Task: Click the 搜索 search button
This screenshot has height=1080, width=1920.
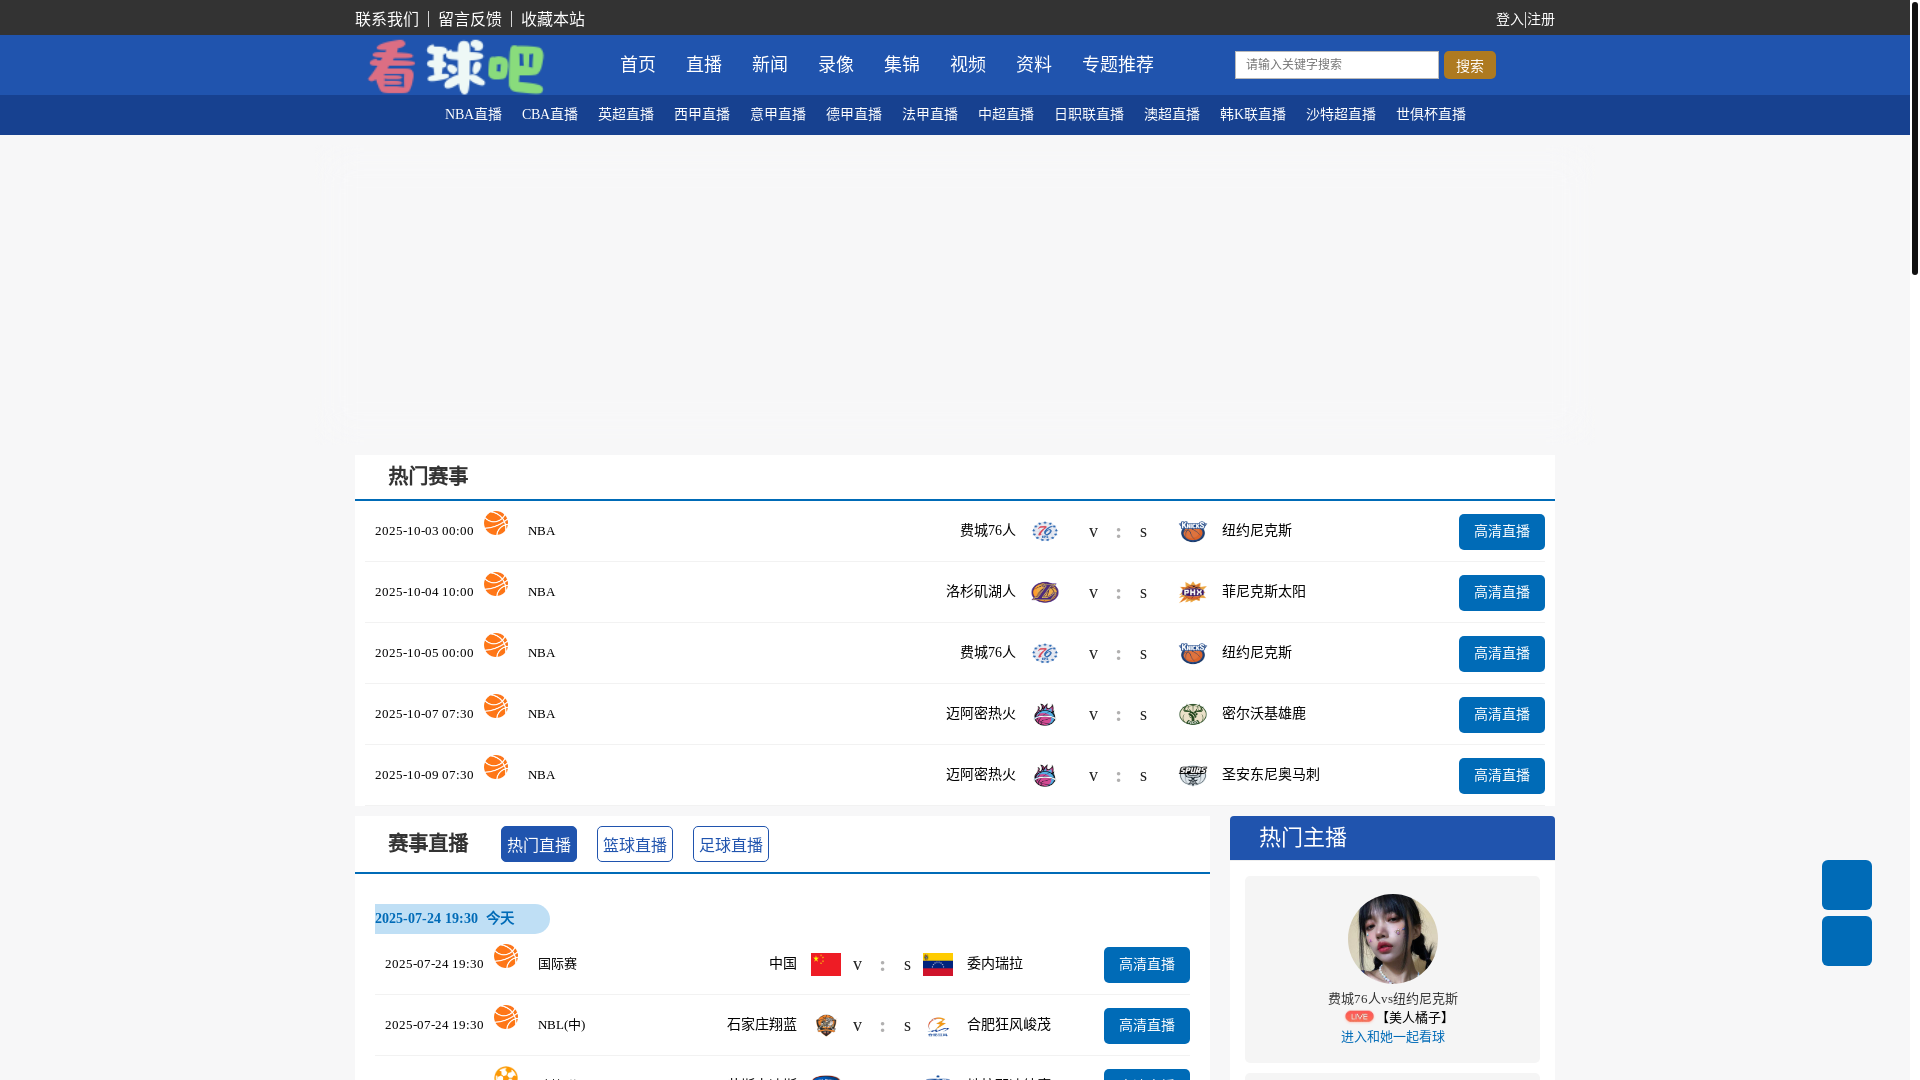Action: point(1470,65)
